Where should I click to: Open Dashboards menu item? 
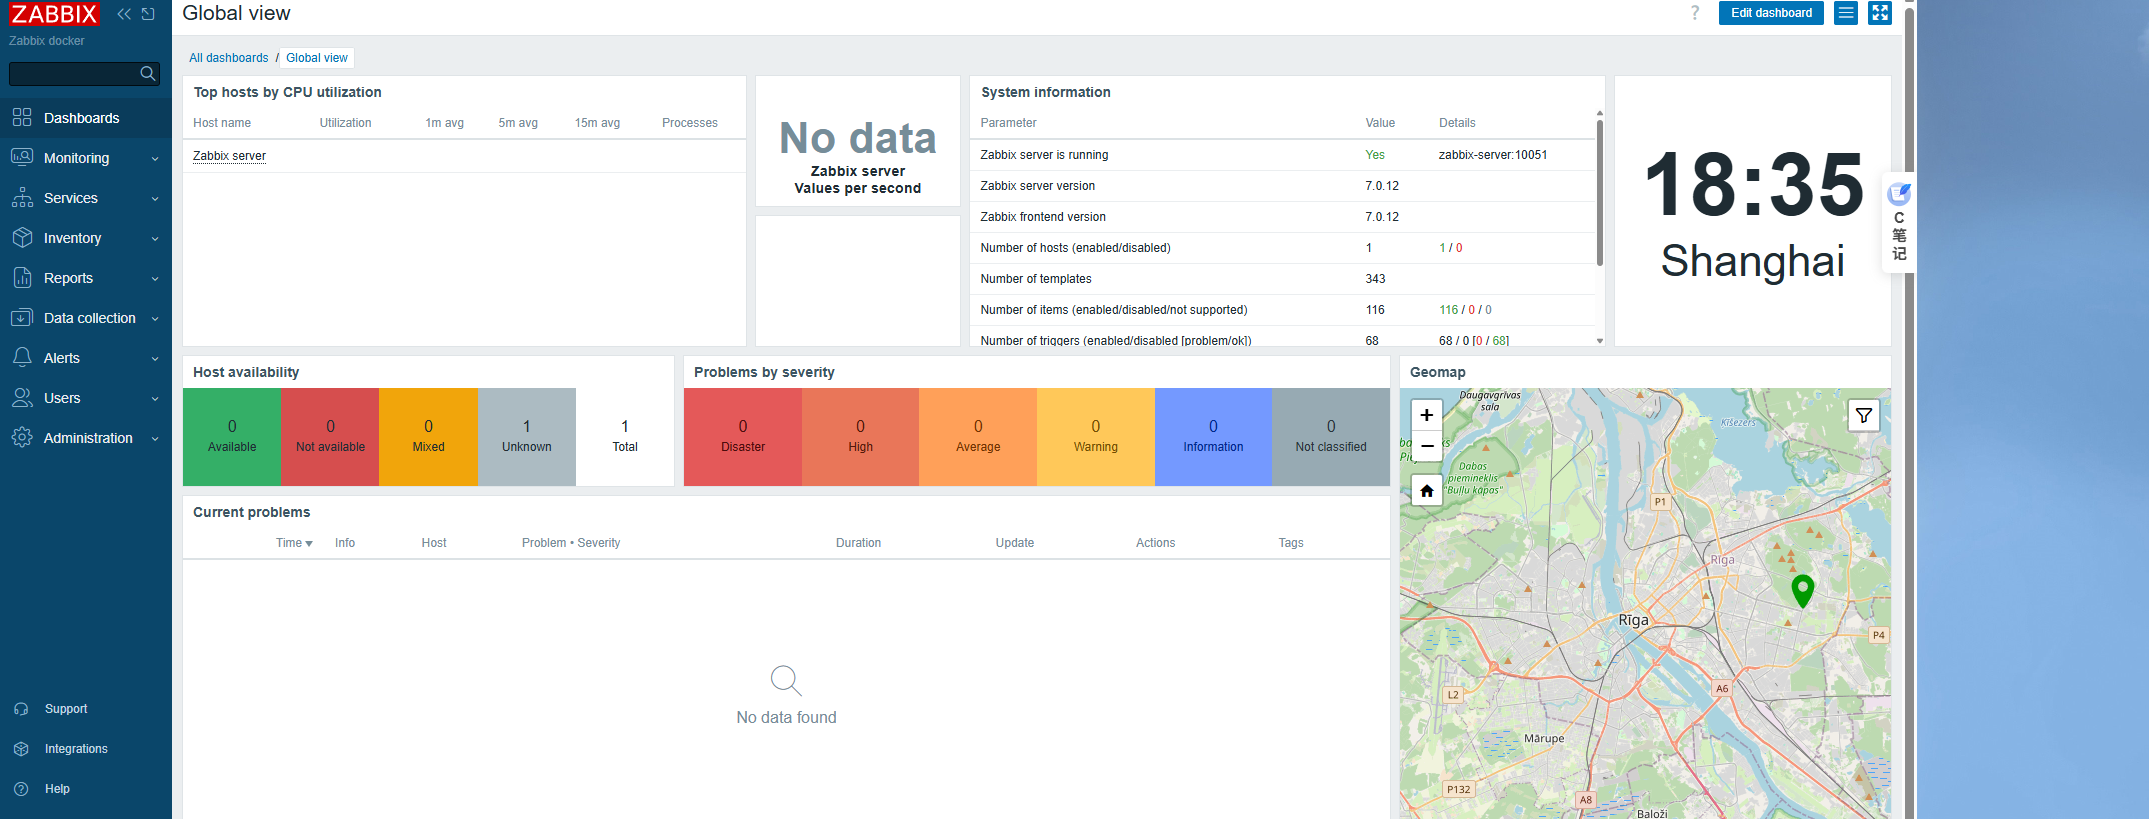tap(86, 118)
